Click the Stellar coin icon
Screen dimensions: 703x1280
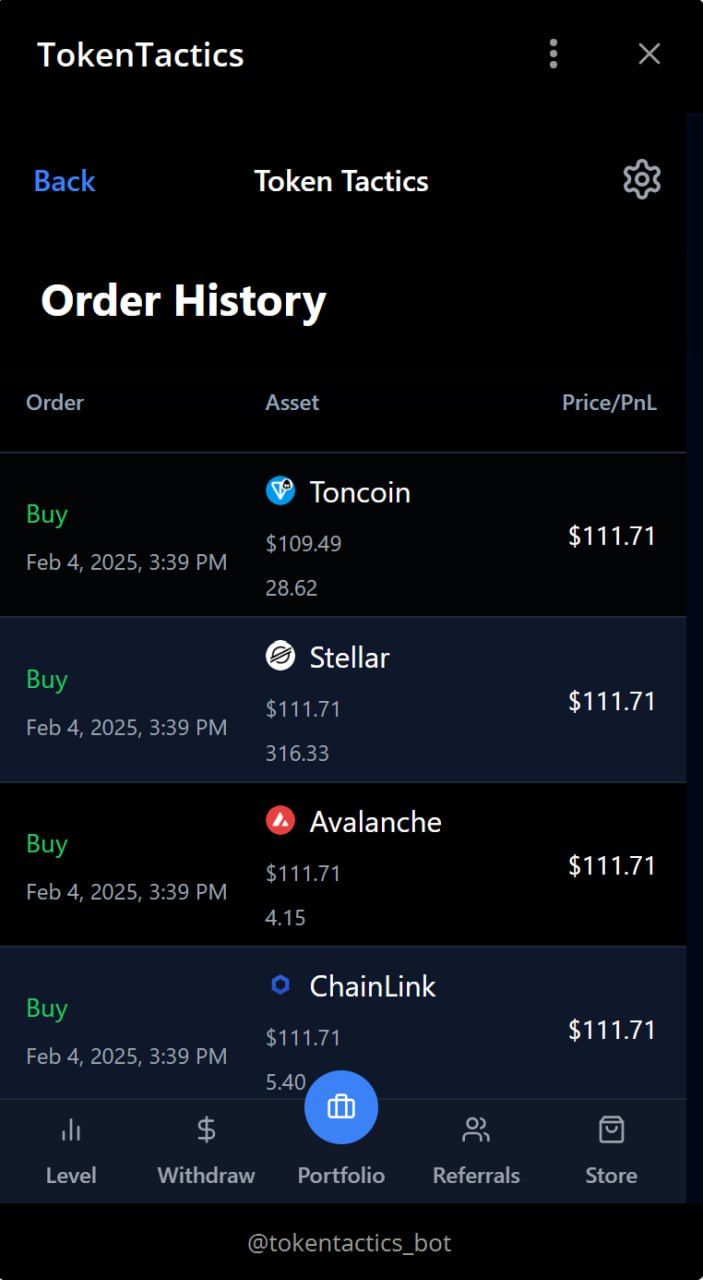coord(281,656)
